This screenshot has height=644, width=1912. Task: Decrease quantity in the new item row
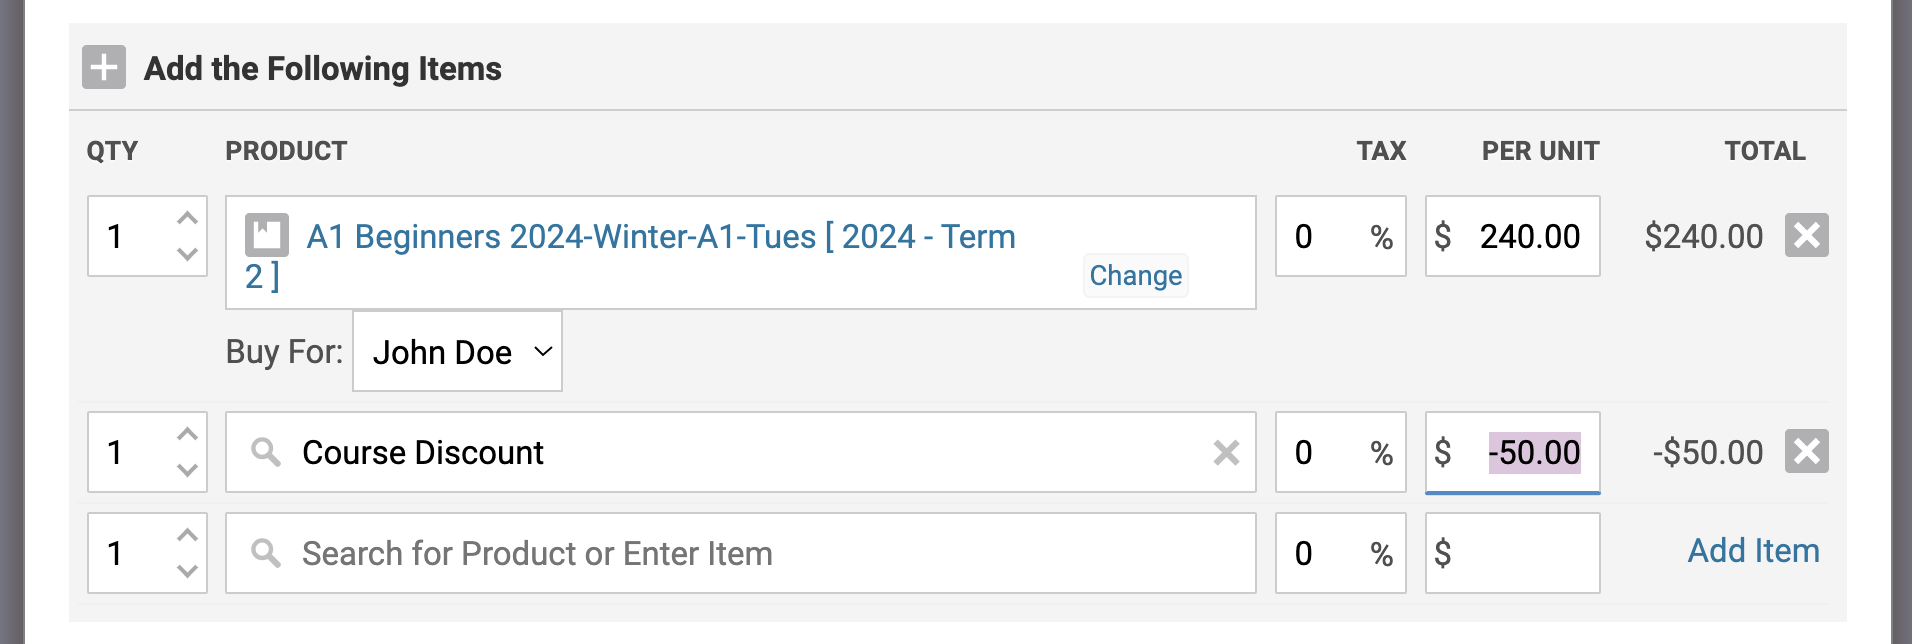[x=187, y=572]
